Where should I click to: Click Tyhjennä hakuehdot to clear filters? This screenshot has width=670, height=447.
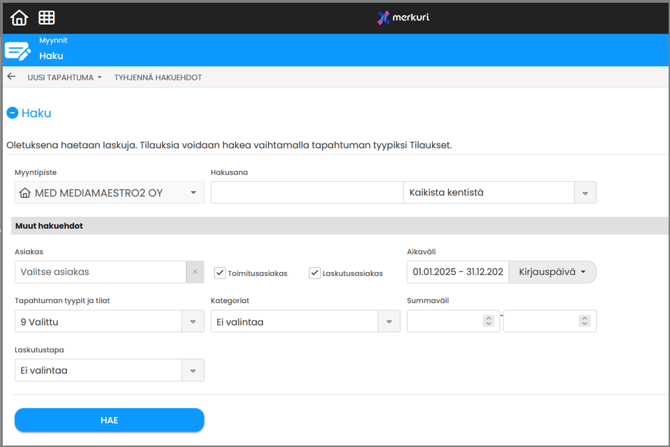tap(158, 77)
